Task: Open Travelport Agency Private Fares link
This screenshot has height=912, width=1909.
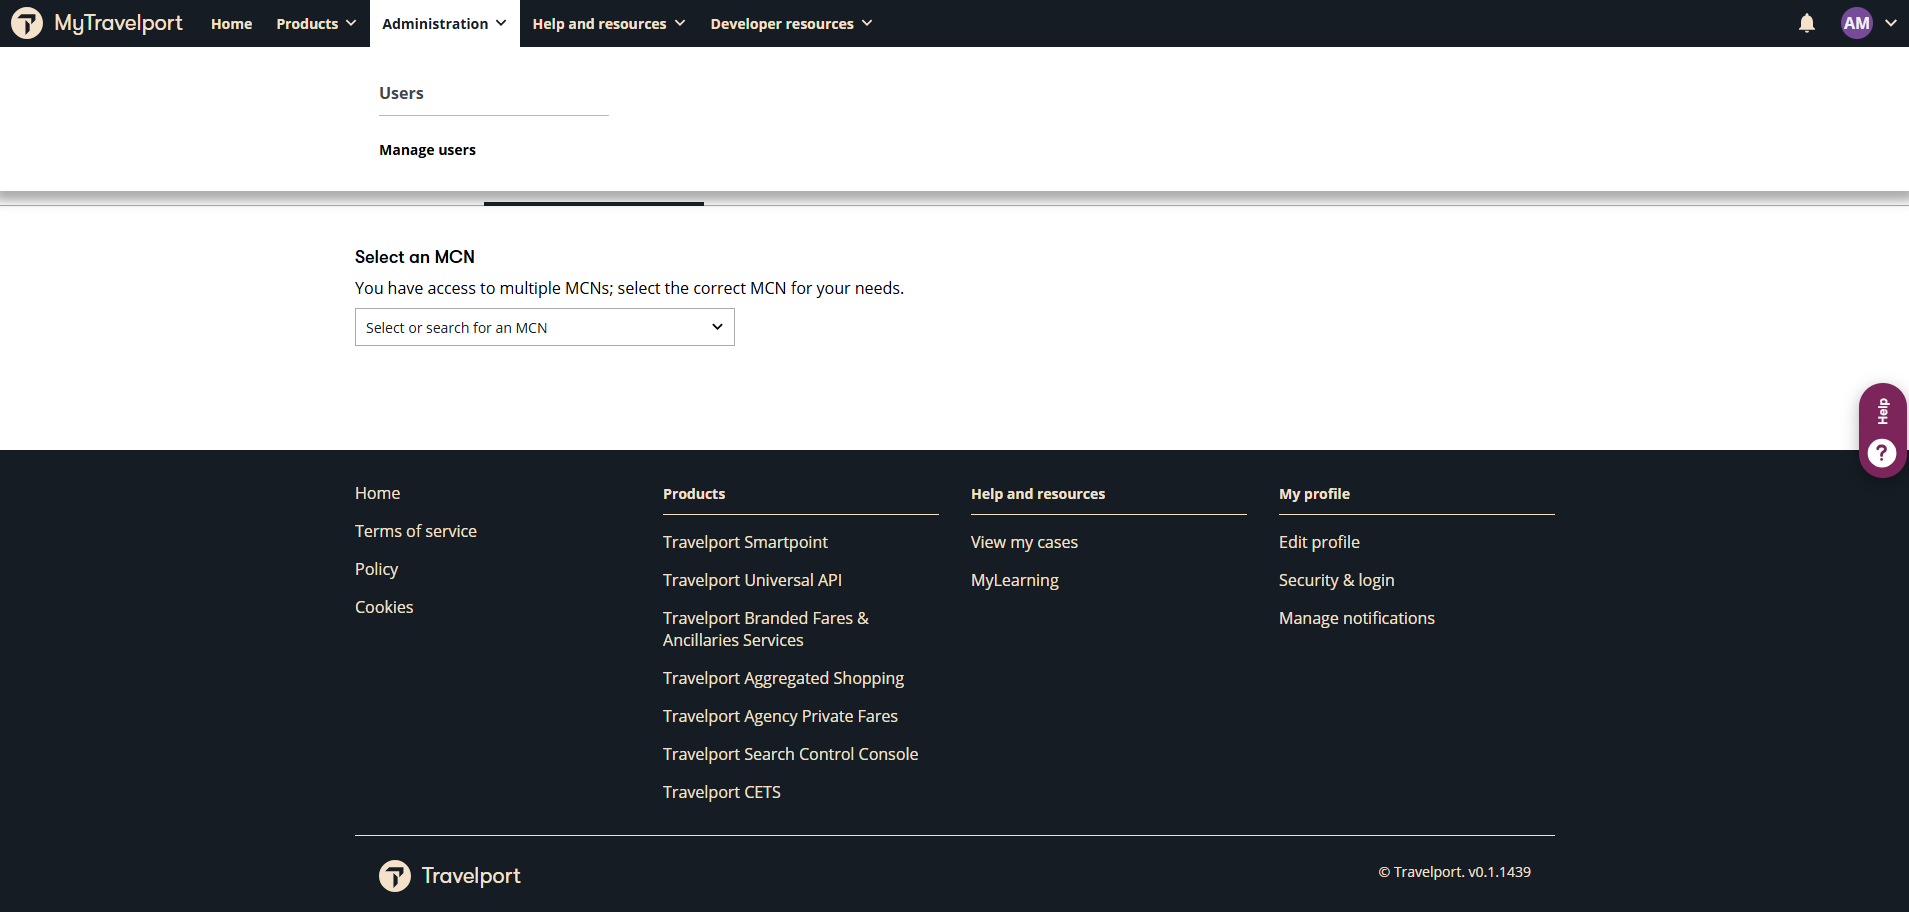Action: [x=780, y=716]
